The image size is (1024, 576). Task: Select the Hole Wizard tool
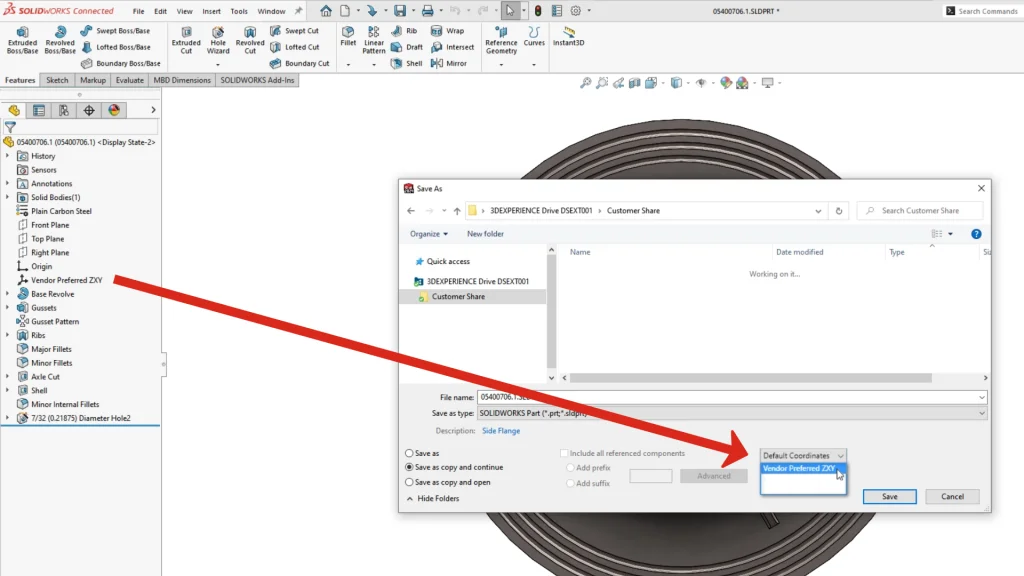(x=218, y=39)
